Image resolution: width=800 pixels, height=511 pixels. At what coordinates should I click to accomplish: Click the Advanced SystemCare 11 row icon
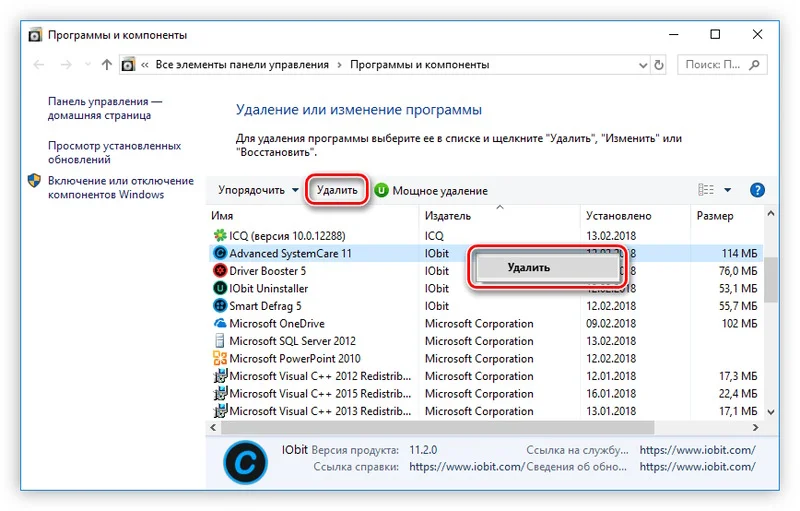(219, 253)
